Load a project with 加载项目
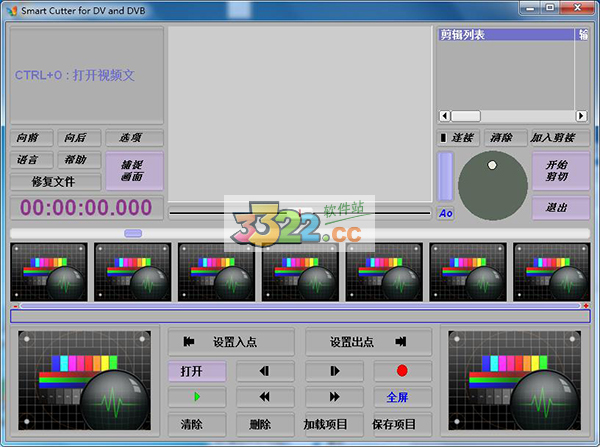Image resolution: width=600 pixels, height=447 pixels. [334, 424]
